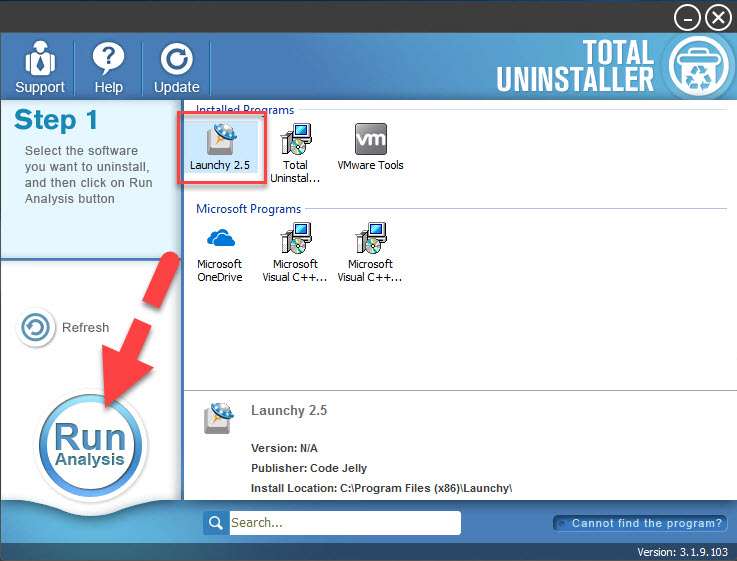Check for software Update
Screen dimensions: 737x561
click(x=176, y=68)
